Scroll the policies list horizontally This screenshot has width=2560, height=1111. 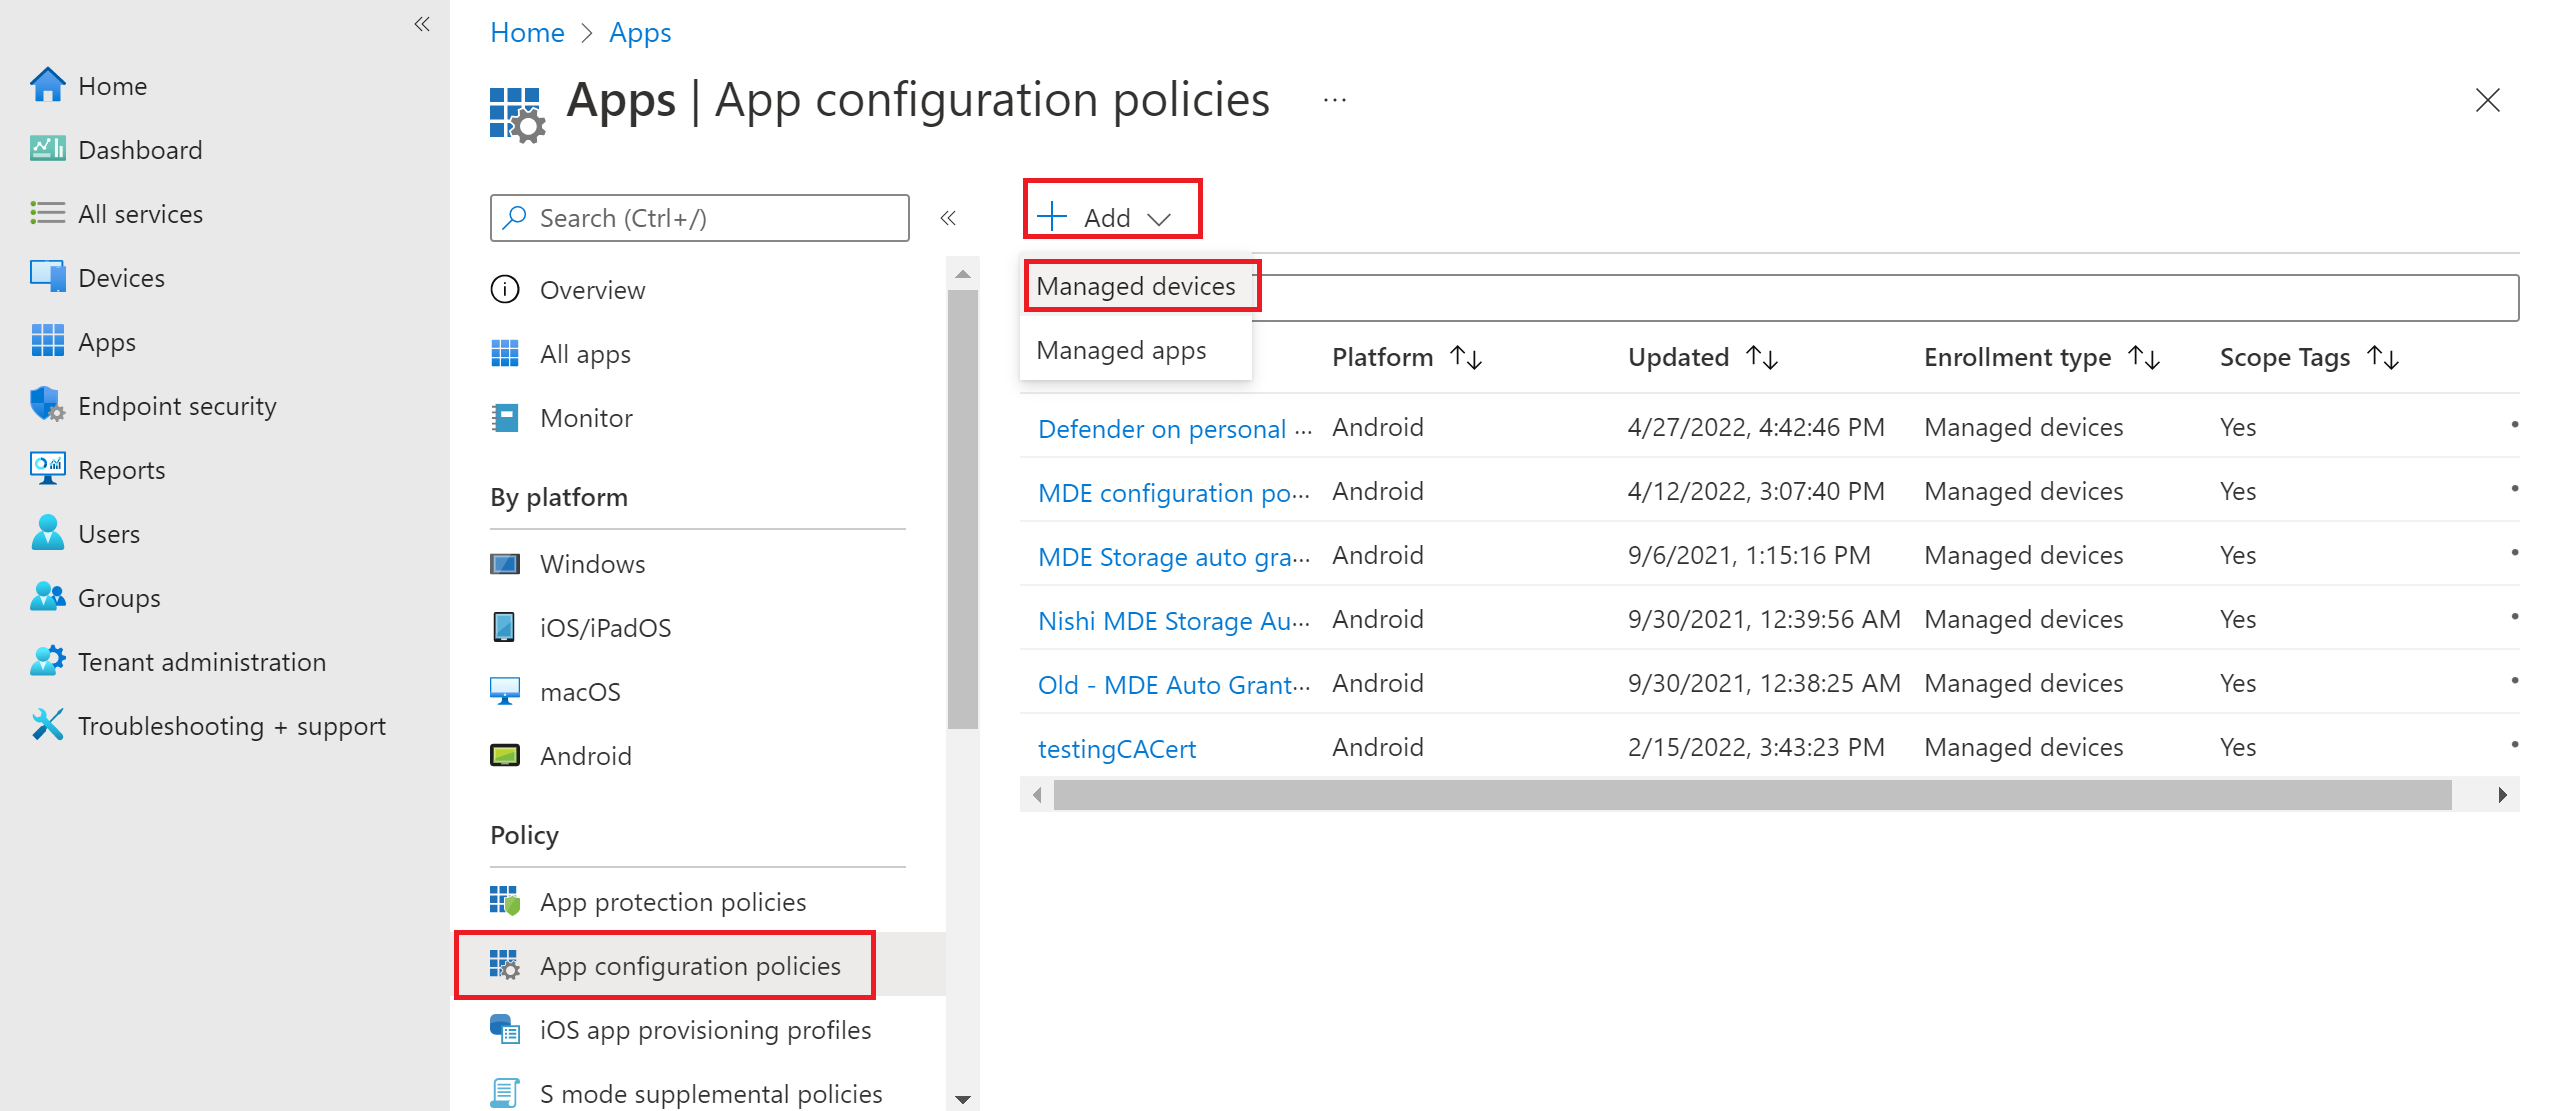1780,796
